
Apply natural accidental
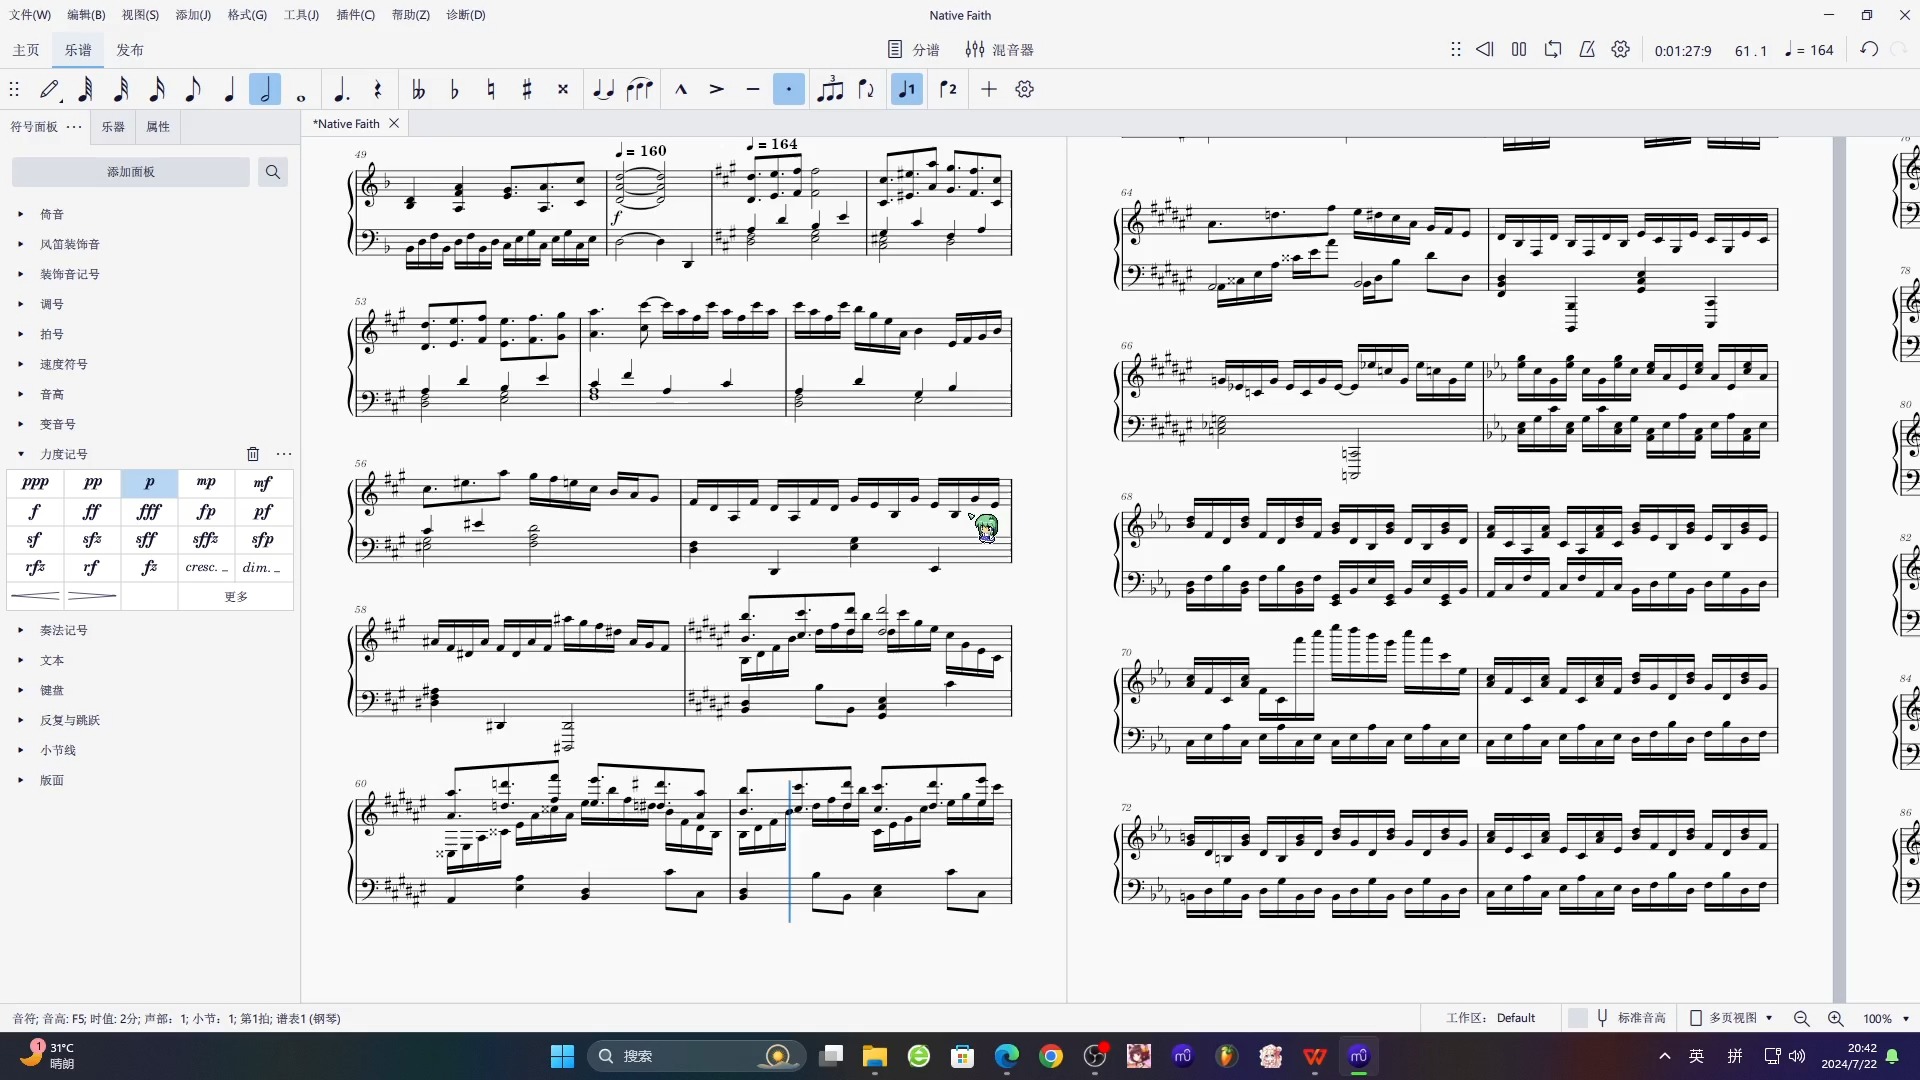[490, 90]
